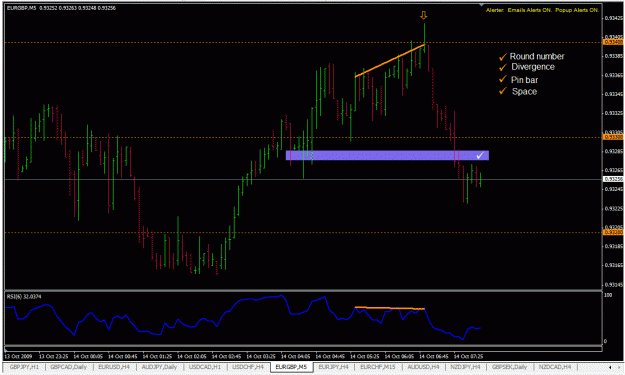Click the orange 0.93200 price level label
Image resolution: width=625 pixels, height=375 pixels.
(x=613, y=232)
